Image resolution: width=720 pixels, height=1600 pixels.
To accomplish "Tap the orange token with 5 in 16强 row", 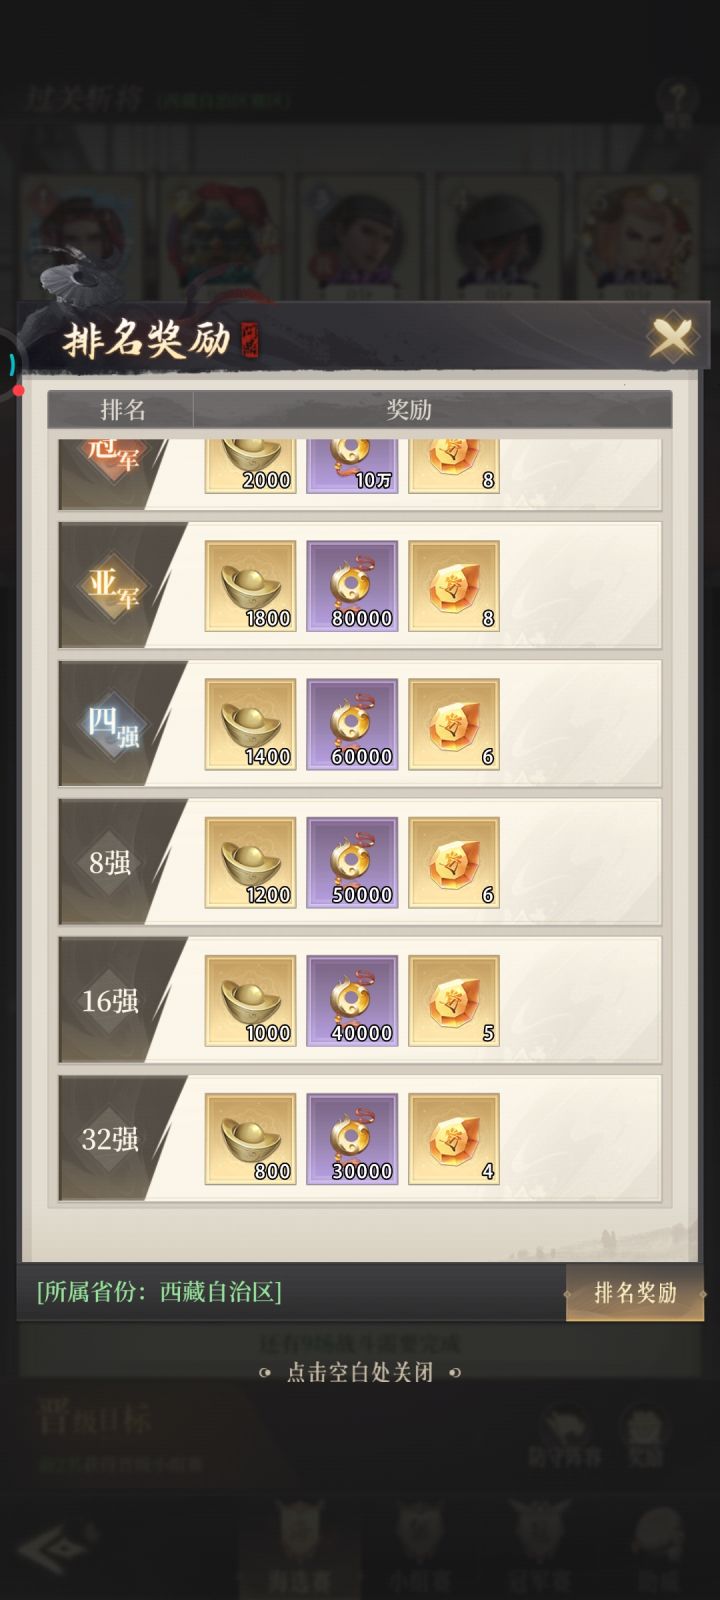I will click(454, 1000).
